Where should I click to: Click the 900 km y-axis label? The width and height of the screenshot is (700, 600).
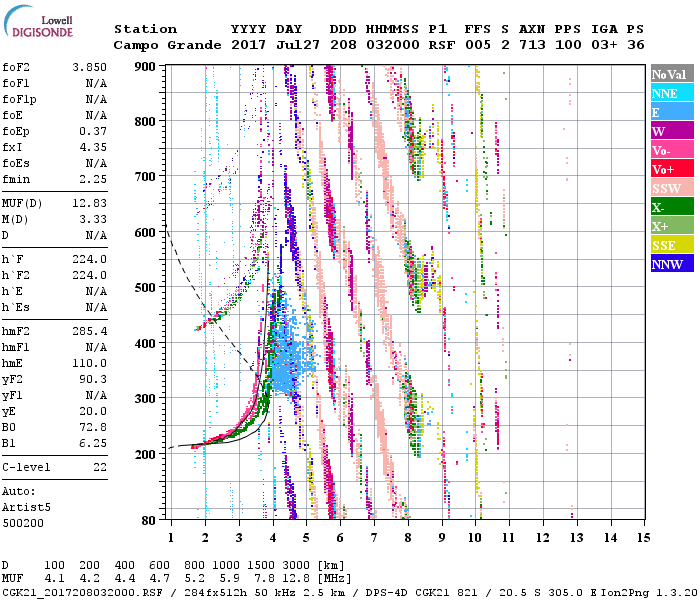(x=145, y=67)
